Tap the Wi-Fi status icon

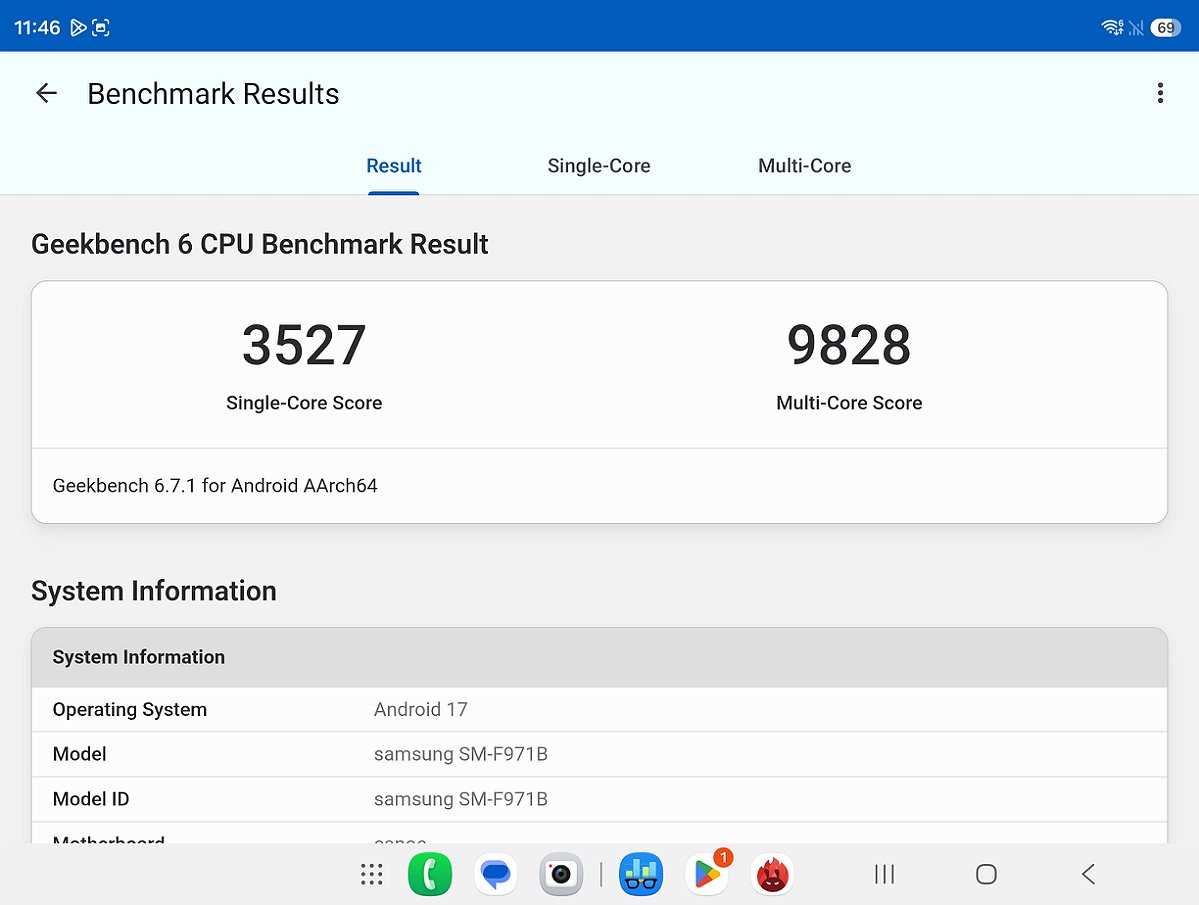[x=1112, y=28]
